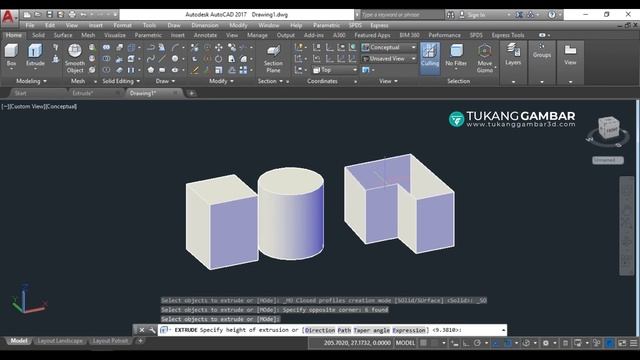Click the New drawing icon in quick access toolbar
Screen dimensions: 640x360
coord(27,15)
